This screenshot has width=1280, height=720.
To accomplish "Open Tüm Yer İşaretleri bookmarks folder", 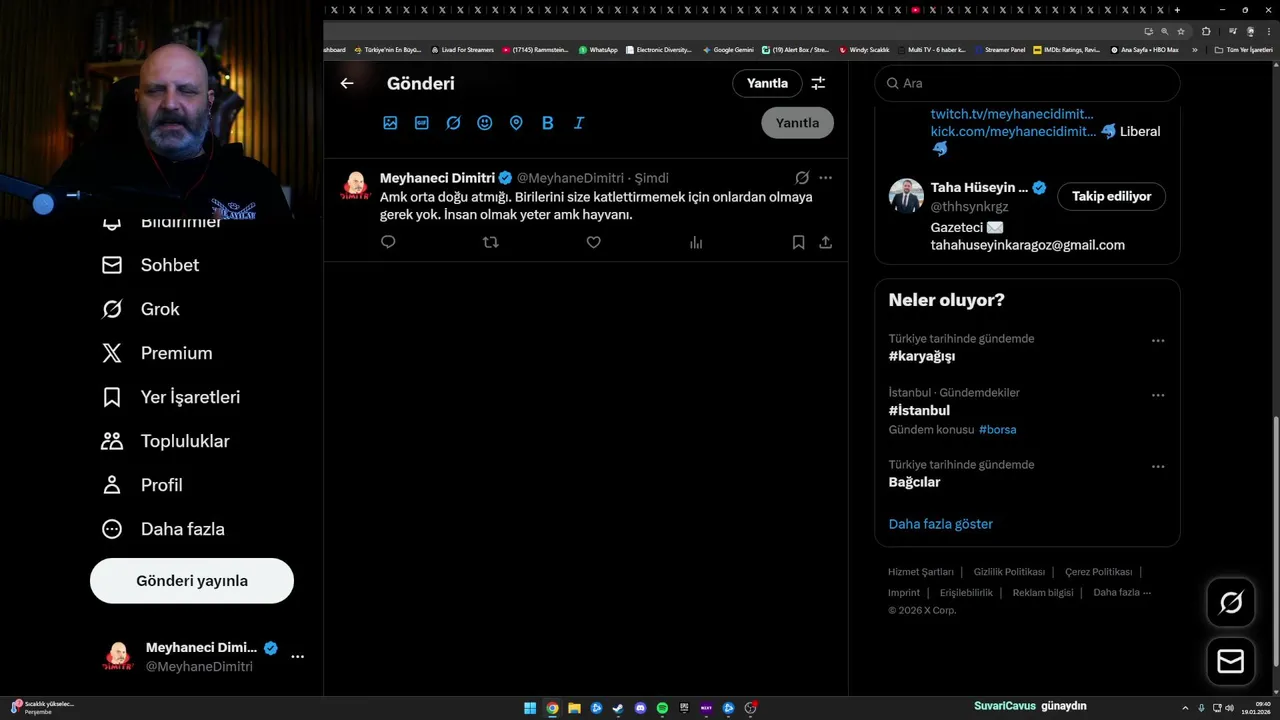I will tap(1243, 50).
